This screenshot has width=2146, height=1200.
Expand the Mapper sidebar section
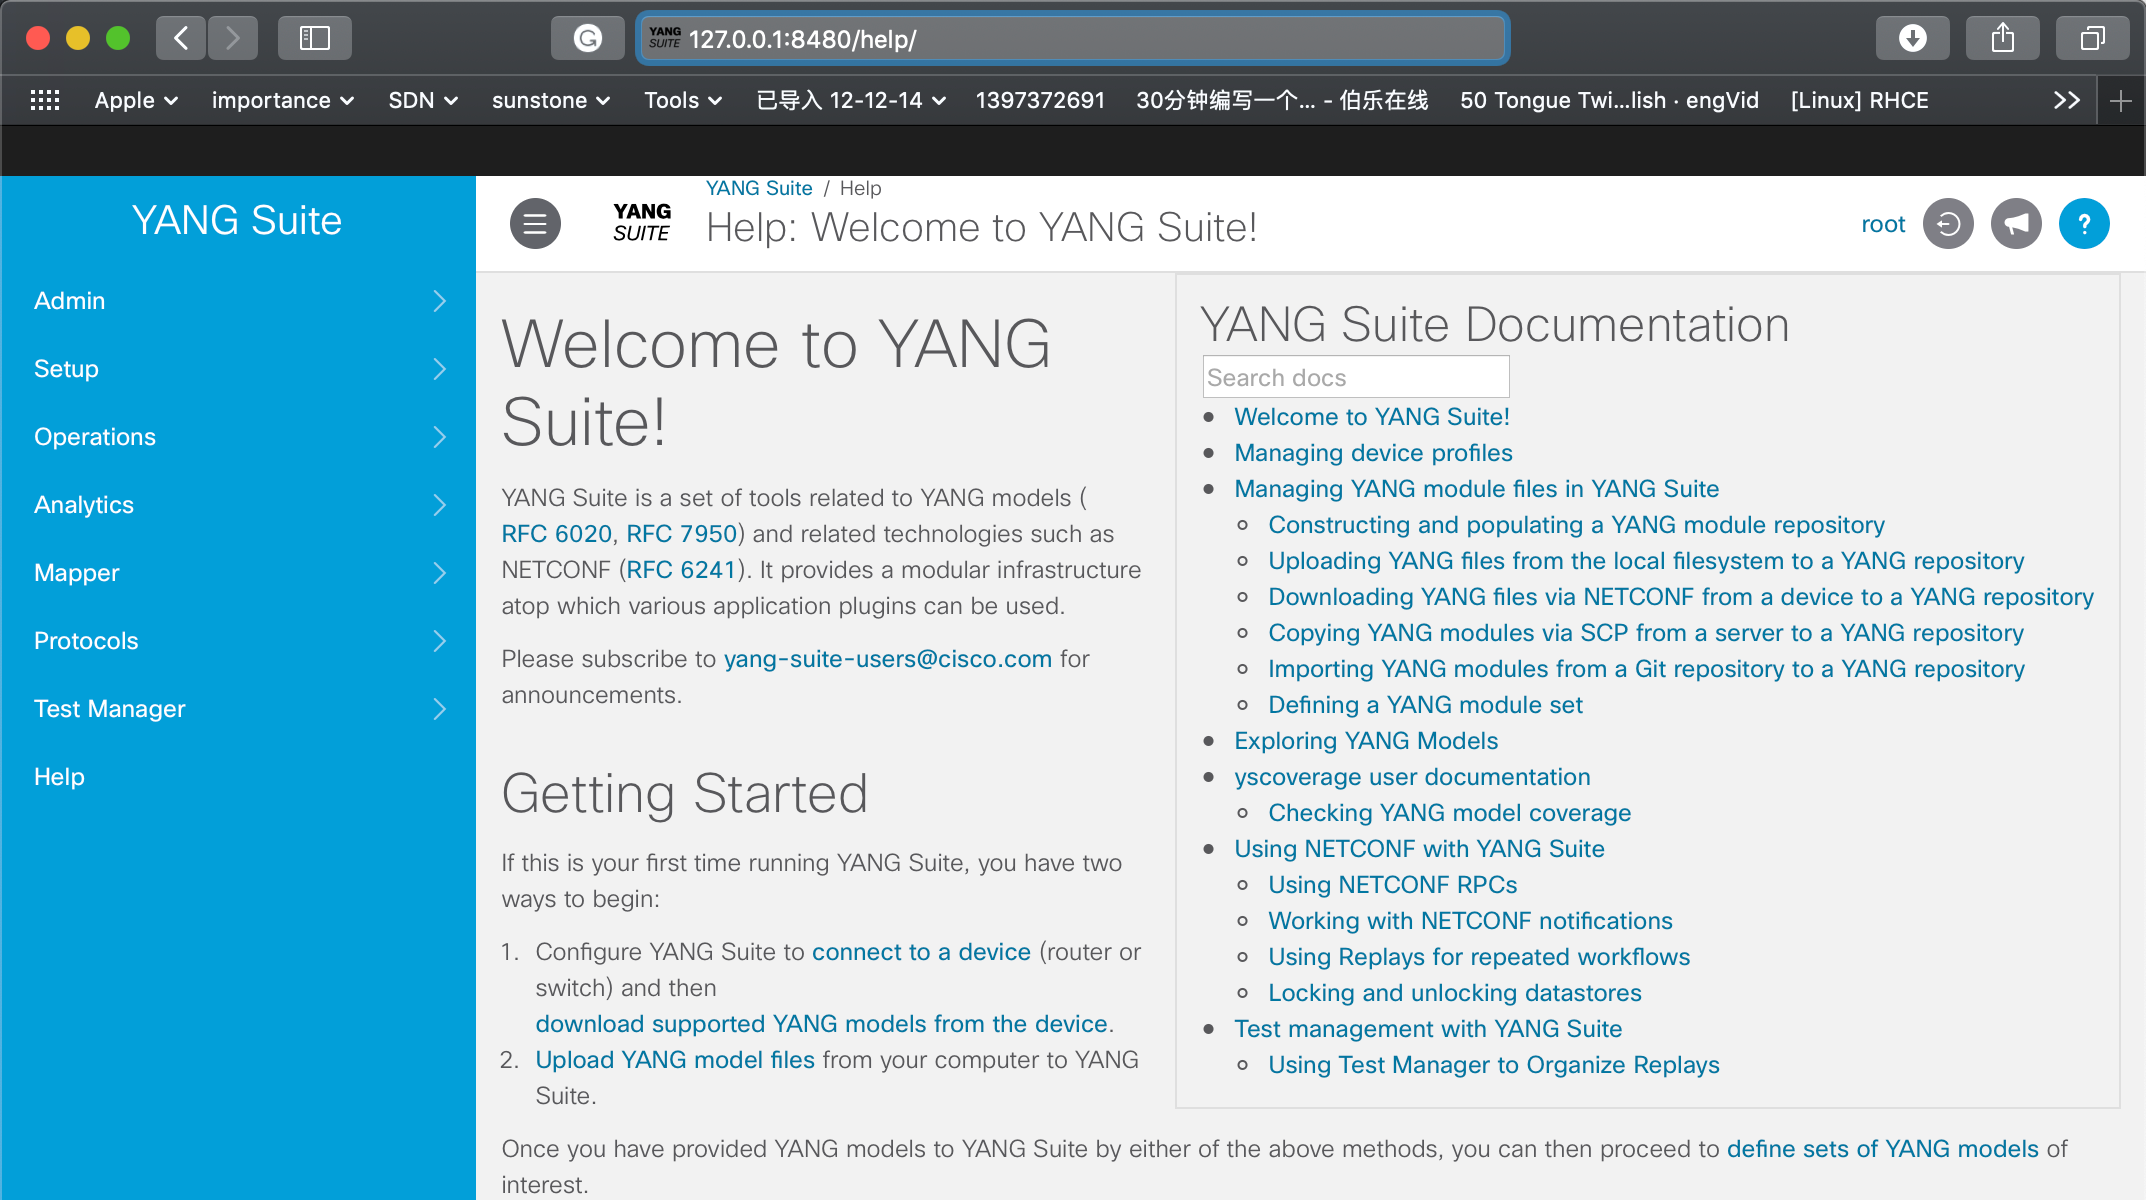tap(238, 573)
